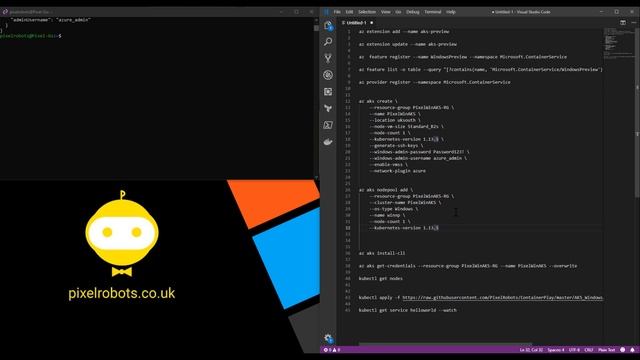Click the 'az aks nodepool add \' line
Viewport: 640px width, 360px height.
pyautogui.click(x=386, y=190)
